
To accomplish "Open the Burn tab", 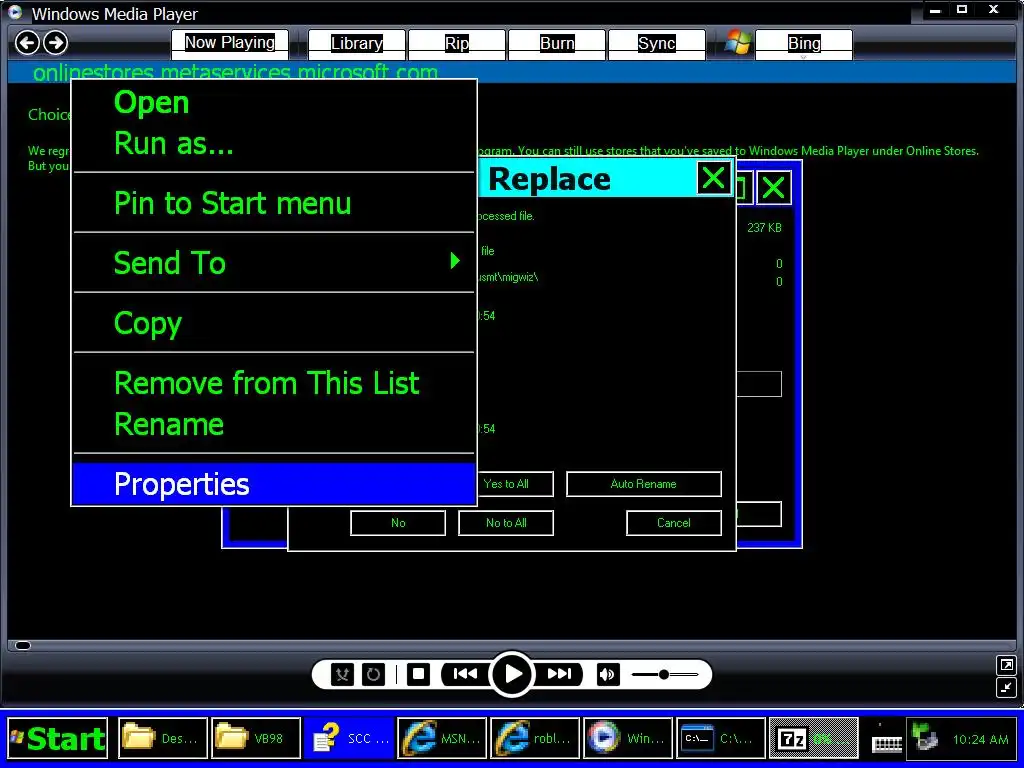I will point(557,44).
